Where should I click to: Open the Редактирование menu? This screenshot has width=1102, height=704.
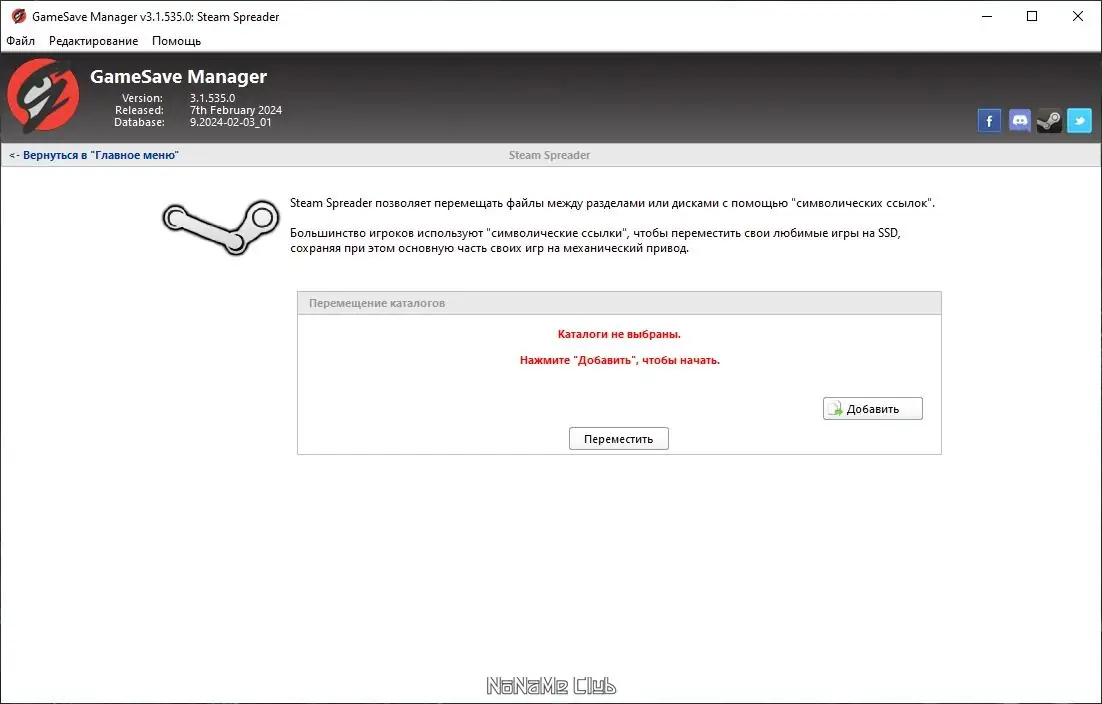93,41
